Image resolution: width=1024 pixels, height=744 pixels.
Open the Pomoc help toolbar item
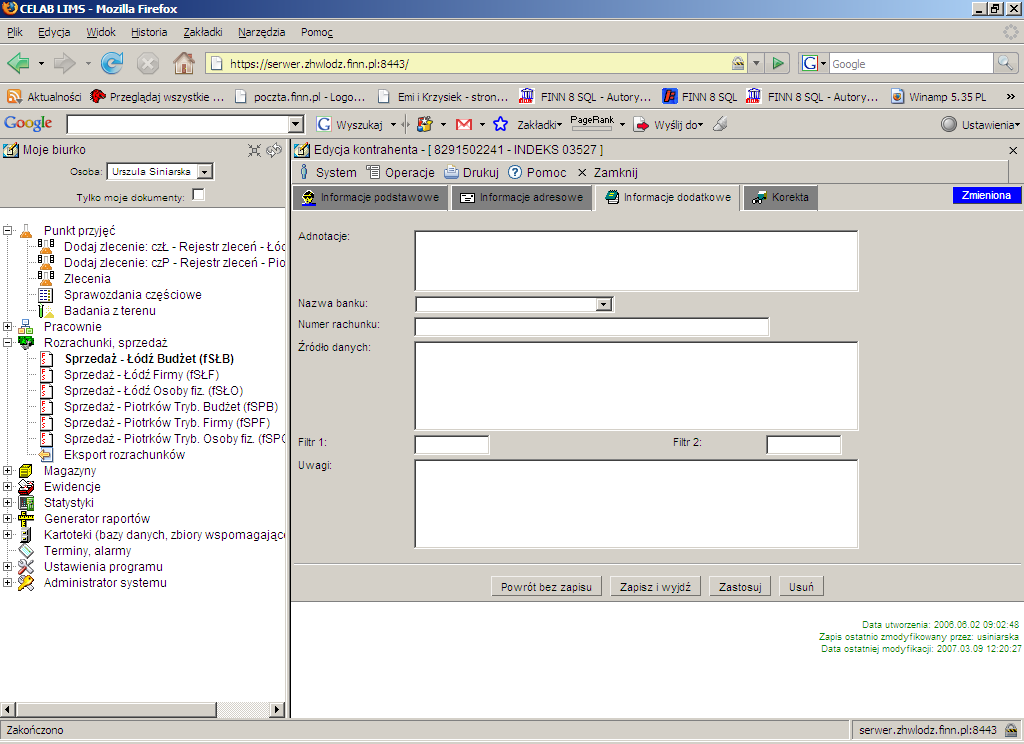(x=537, y=172)
